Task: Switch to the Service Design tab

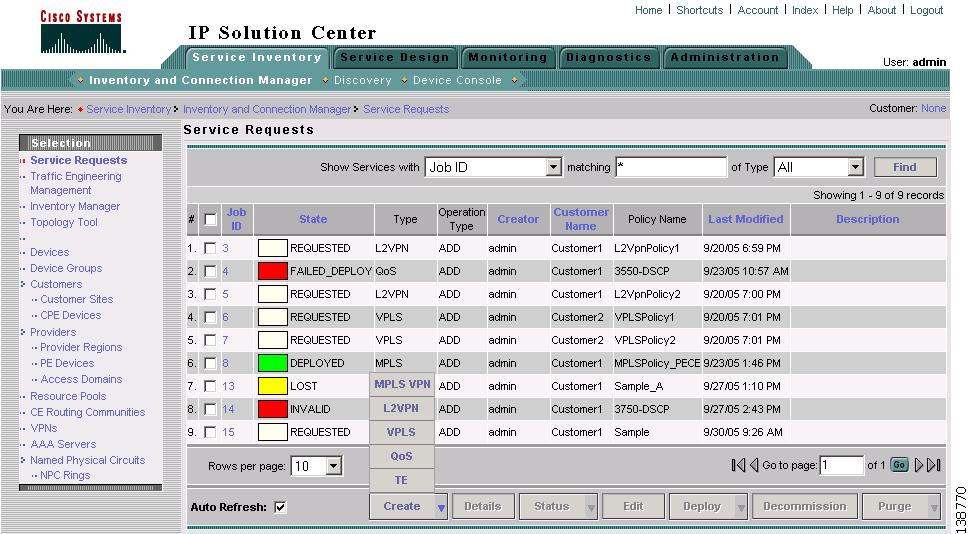Action: coord(394,58)
